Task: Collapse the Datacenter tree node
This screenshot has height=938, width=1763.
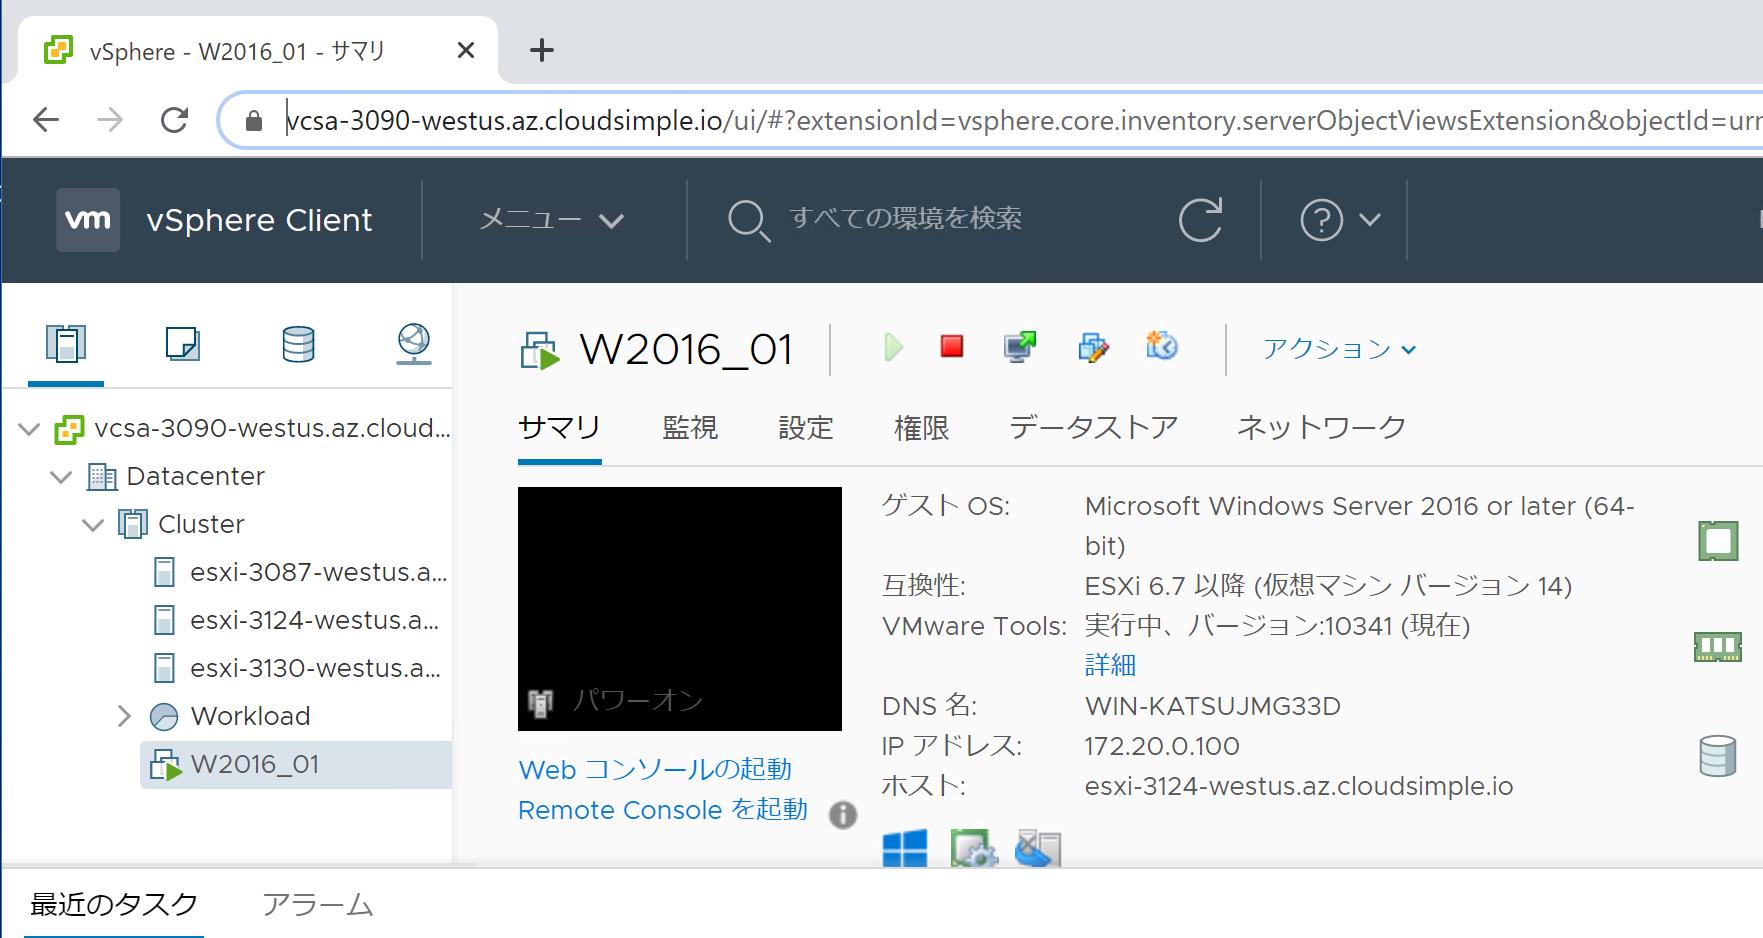Action: pyautogui.click(x=60, y=476)
